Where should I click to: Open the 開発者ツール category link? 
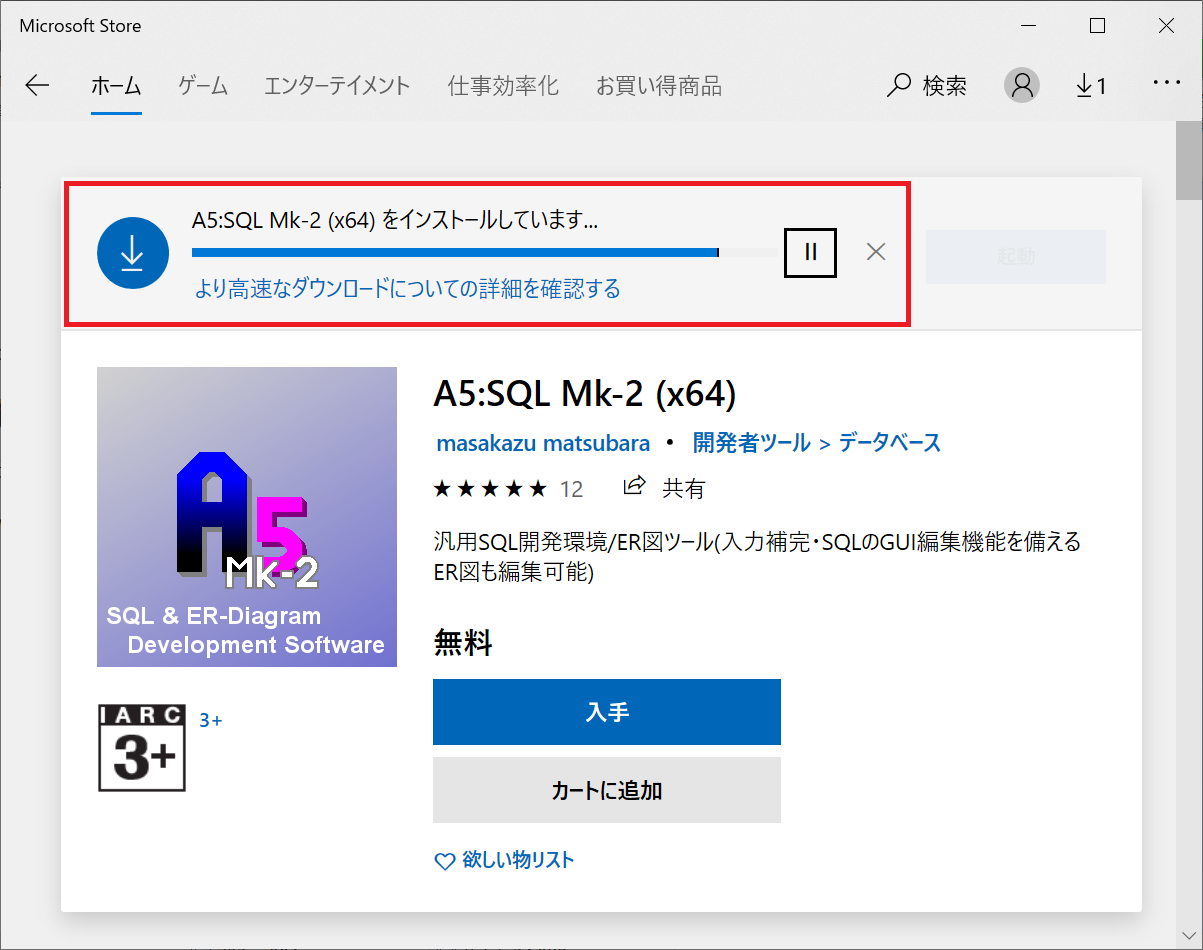coord(752,443)
